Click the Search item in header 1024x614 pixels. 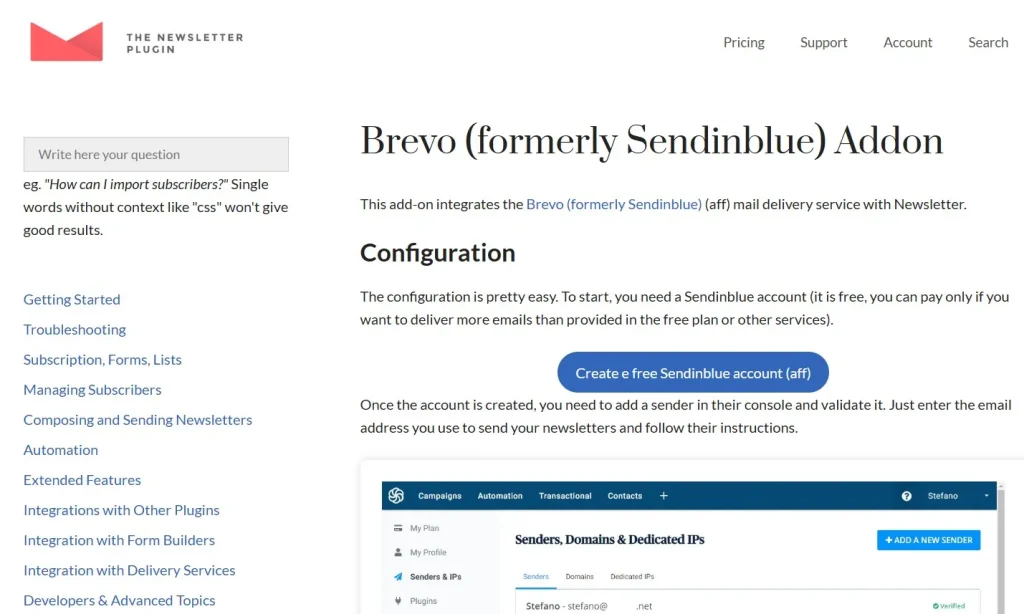(988, 42)
